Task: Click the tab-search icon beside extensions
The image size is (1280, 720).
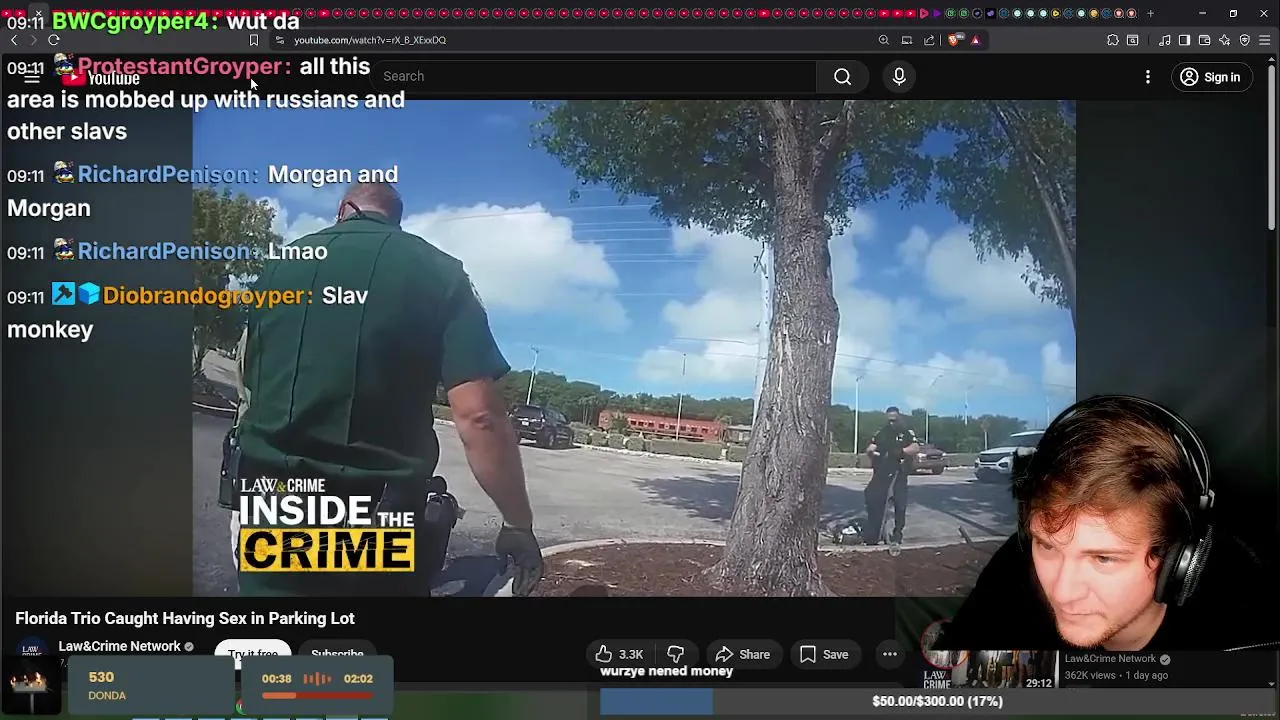Action: 1133,40
